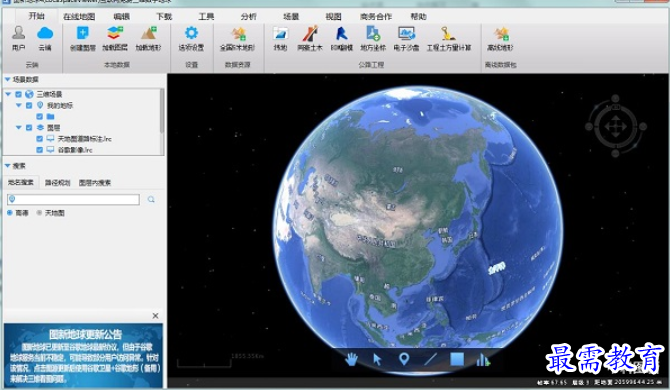Click the bottom tilt dot on compass
670x390 pixels.
point(615,153)
